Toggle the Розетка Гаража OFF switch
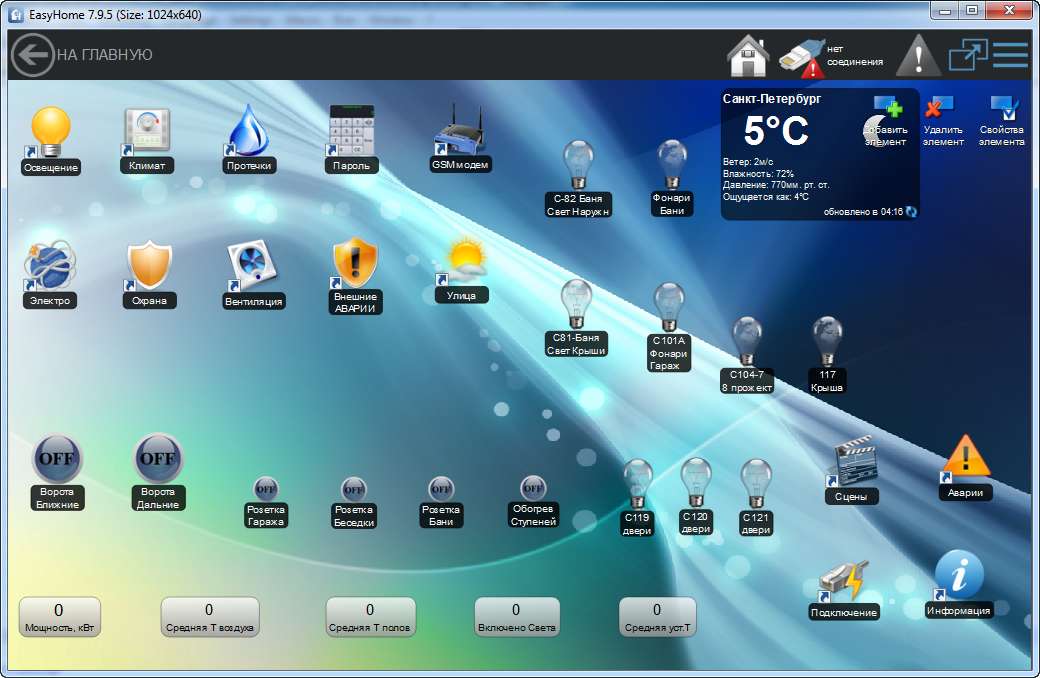 266,489
